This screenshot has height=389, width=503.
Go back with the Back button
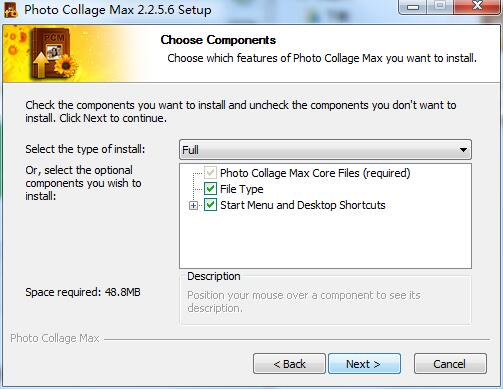[289, 364]
